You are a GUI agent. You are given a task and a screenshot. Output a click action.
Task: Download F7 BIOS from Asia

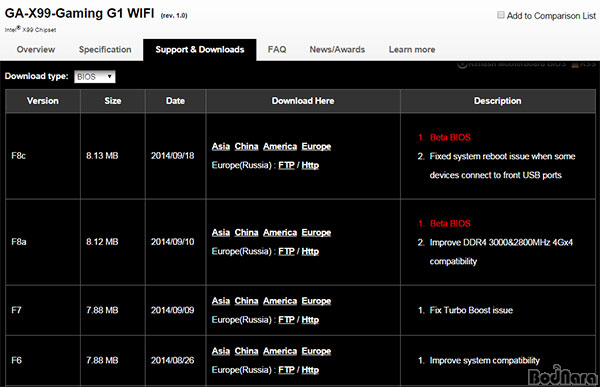(221, 301)
